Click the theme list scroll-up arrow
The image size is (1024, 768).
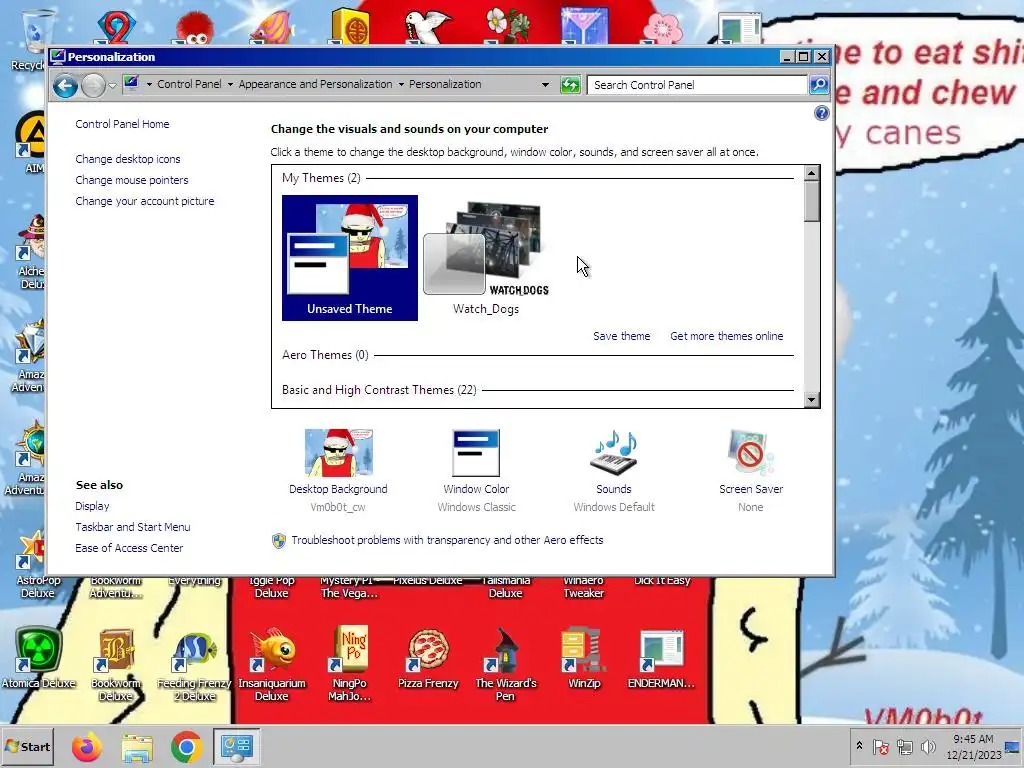click(x=812, y=173)
